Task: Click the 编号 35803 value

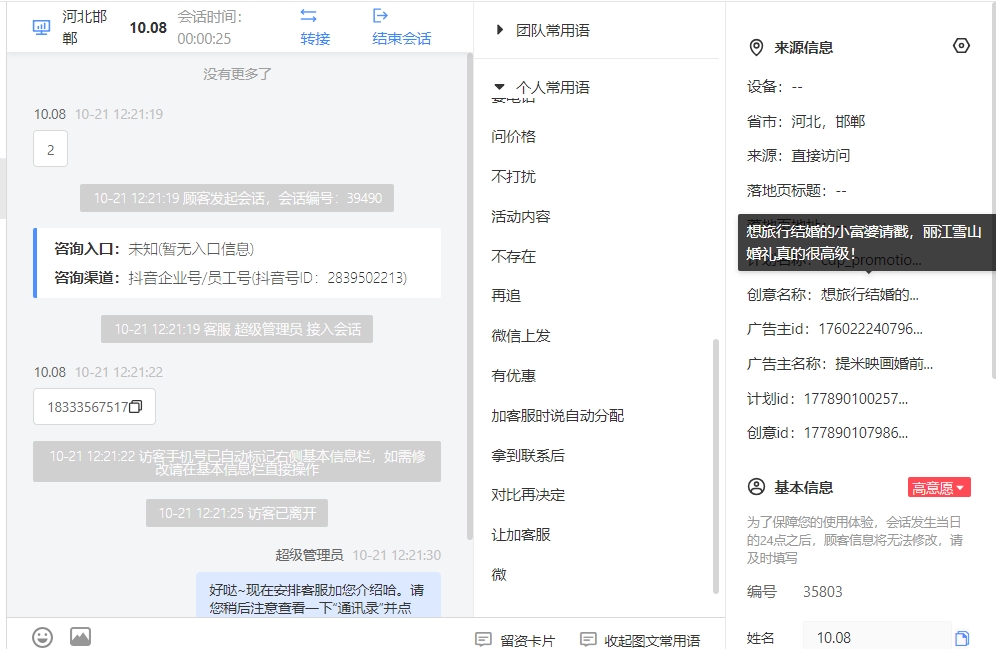Action: coord(823,592)
